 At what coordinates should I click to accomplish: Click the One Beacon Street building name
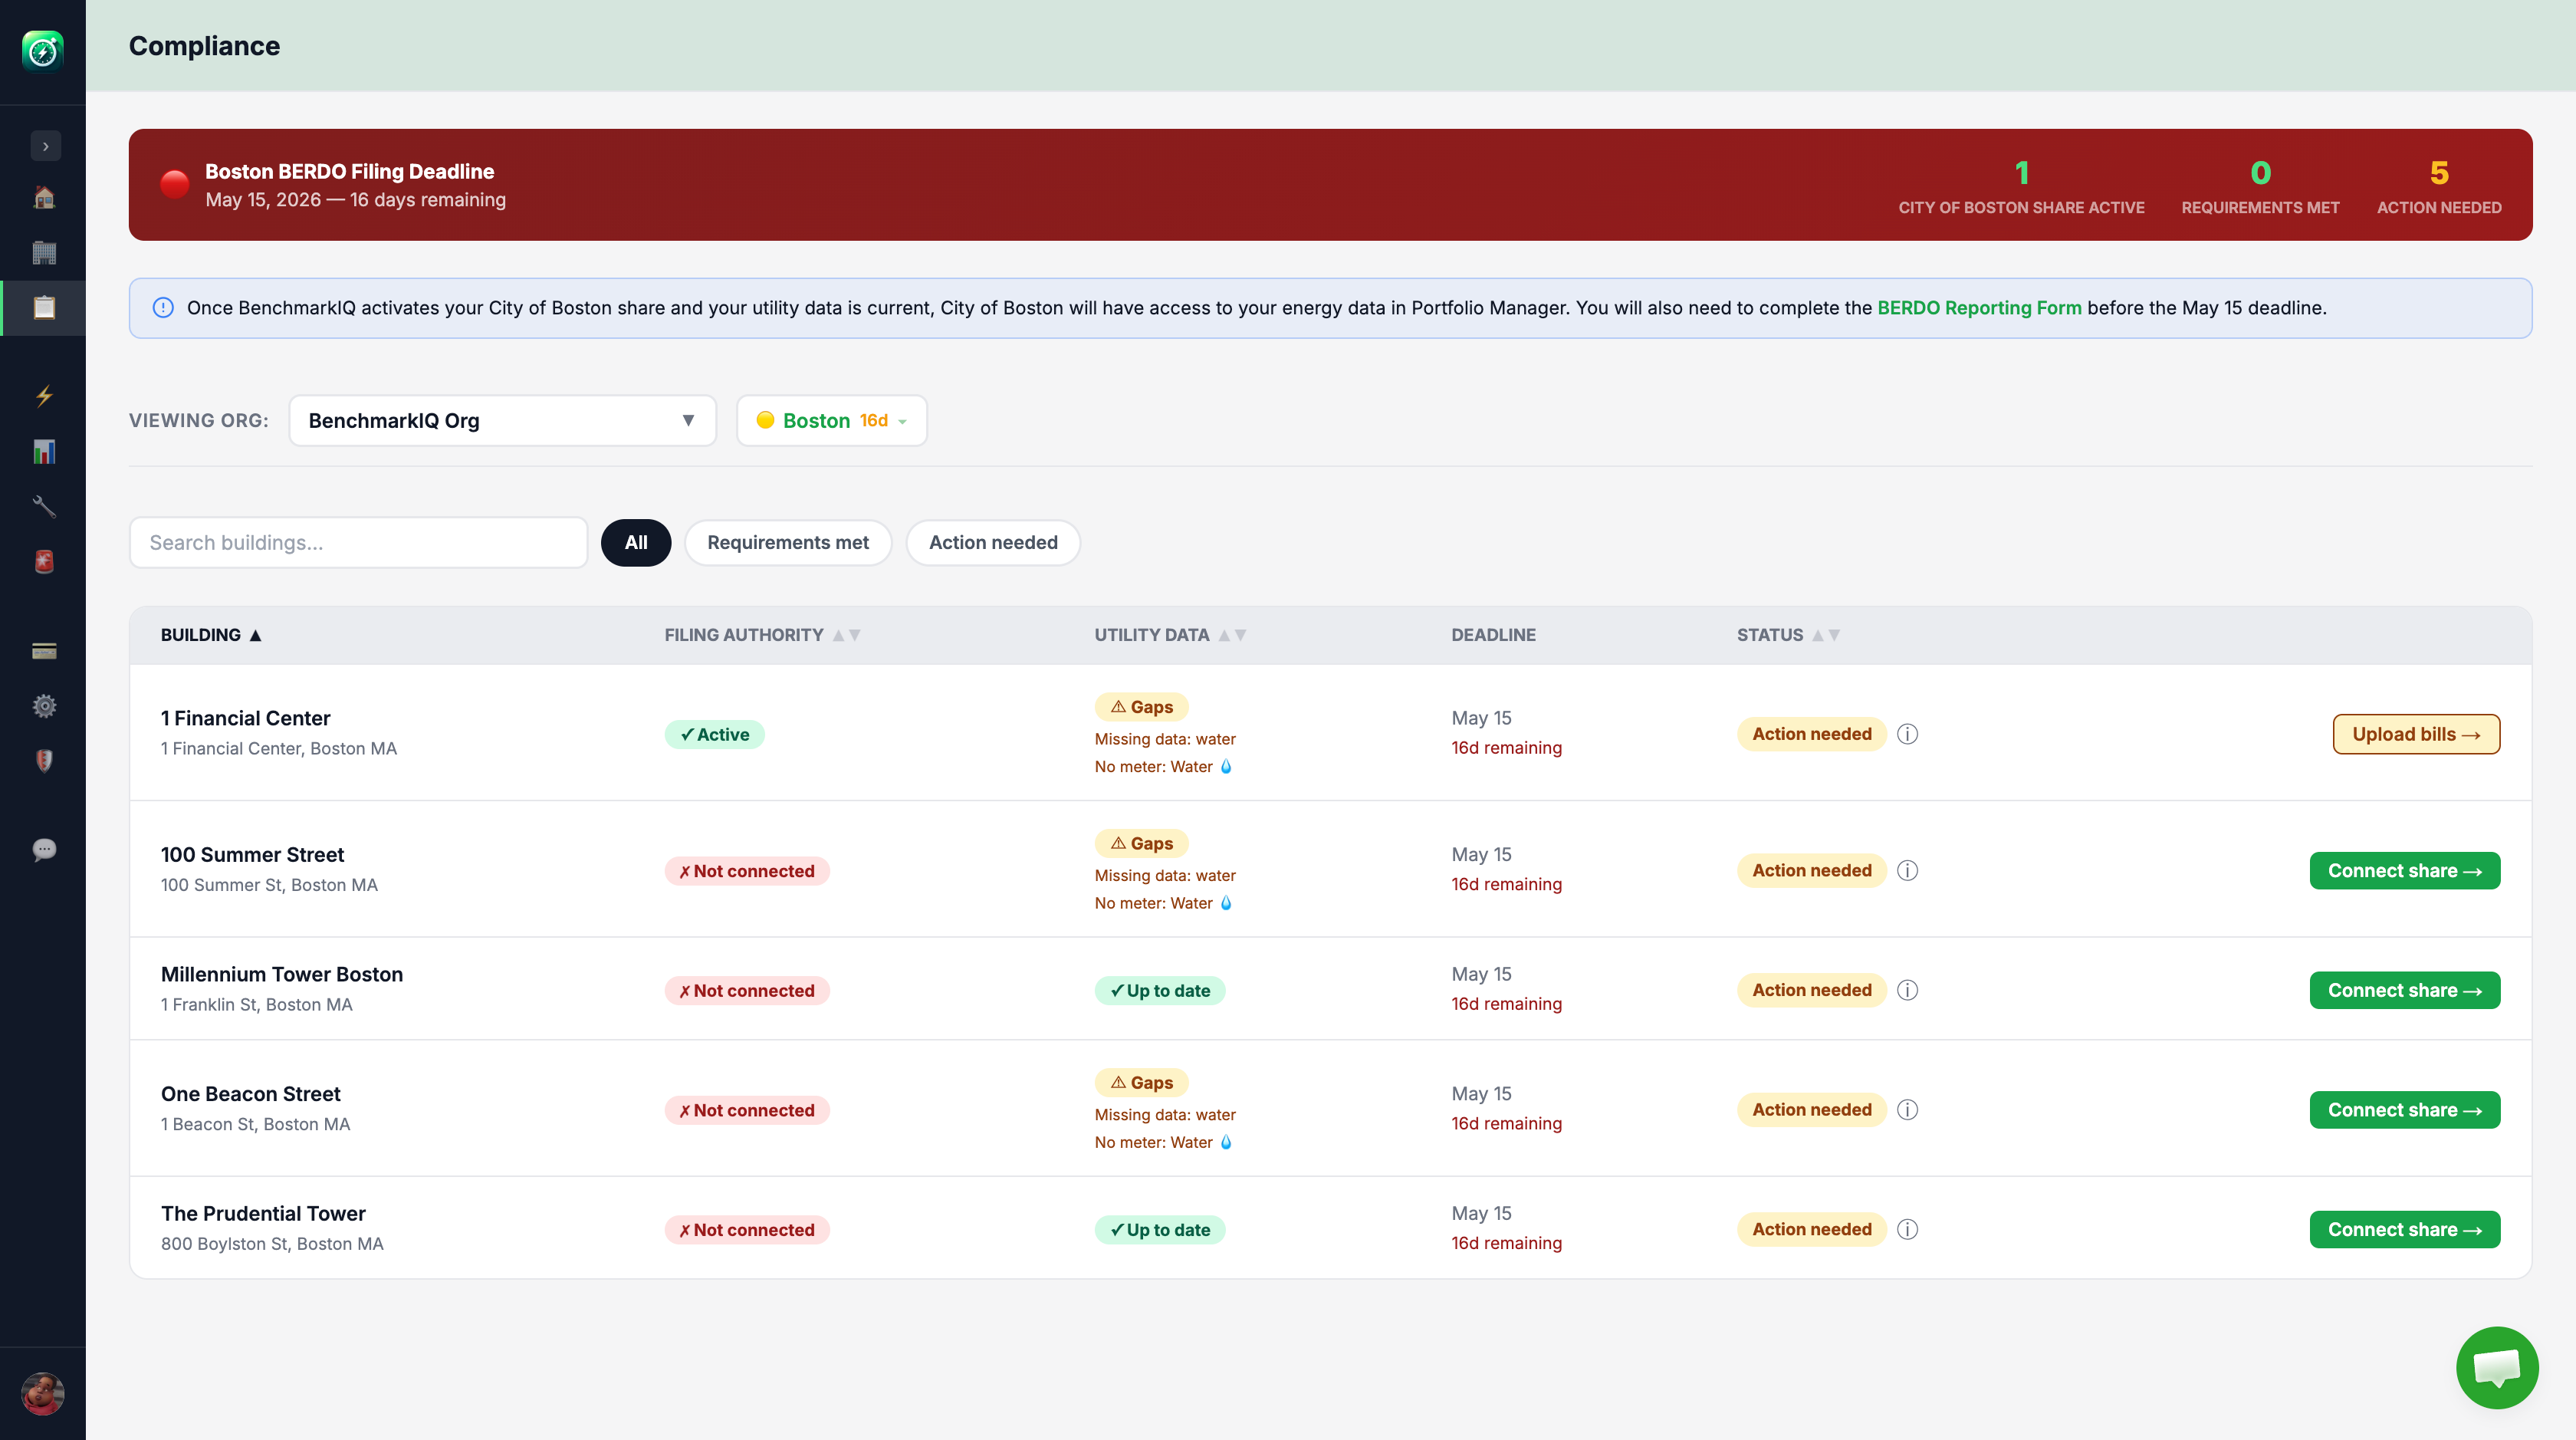(x=250, y=1094)
